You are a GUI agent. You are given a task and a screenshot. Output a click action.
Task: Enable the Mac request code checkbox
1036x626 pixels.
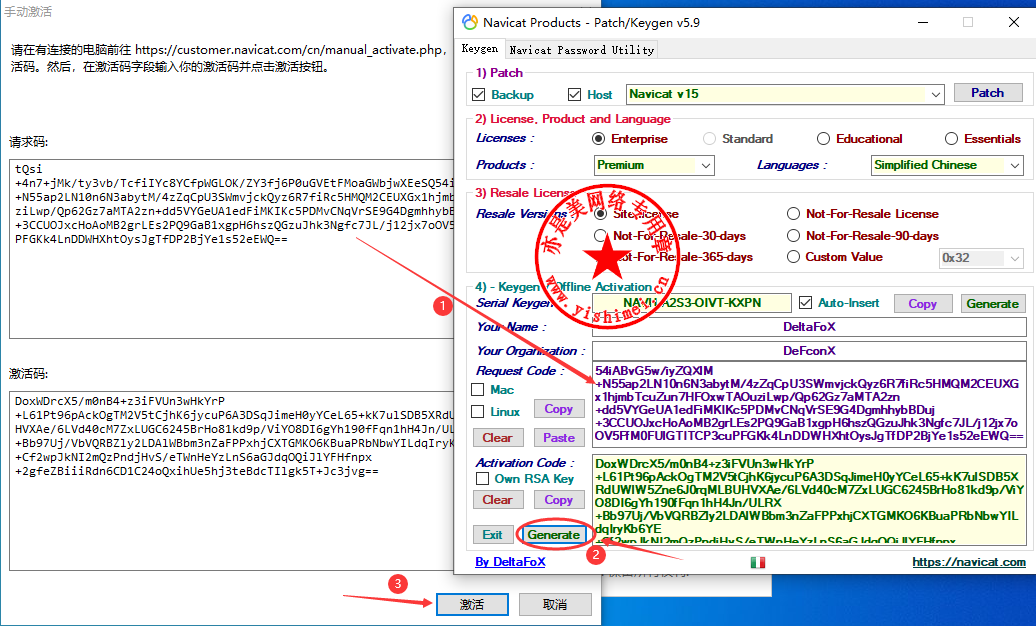[x=478, y=389]
